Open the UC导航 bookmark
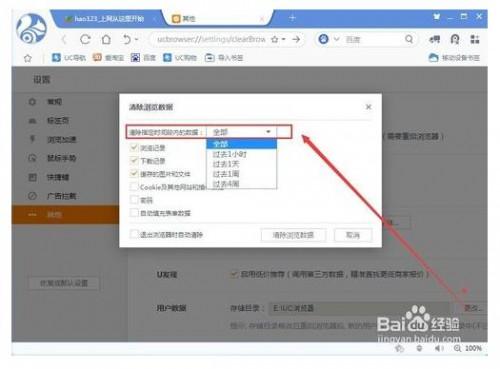 [69, 58]
